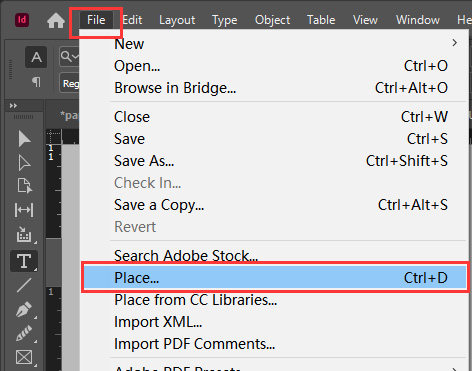Expand the New submenu arrow
Screen dimensions: 472x371
(x=455, y=43)
